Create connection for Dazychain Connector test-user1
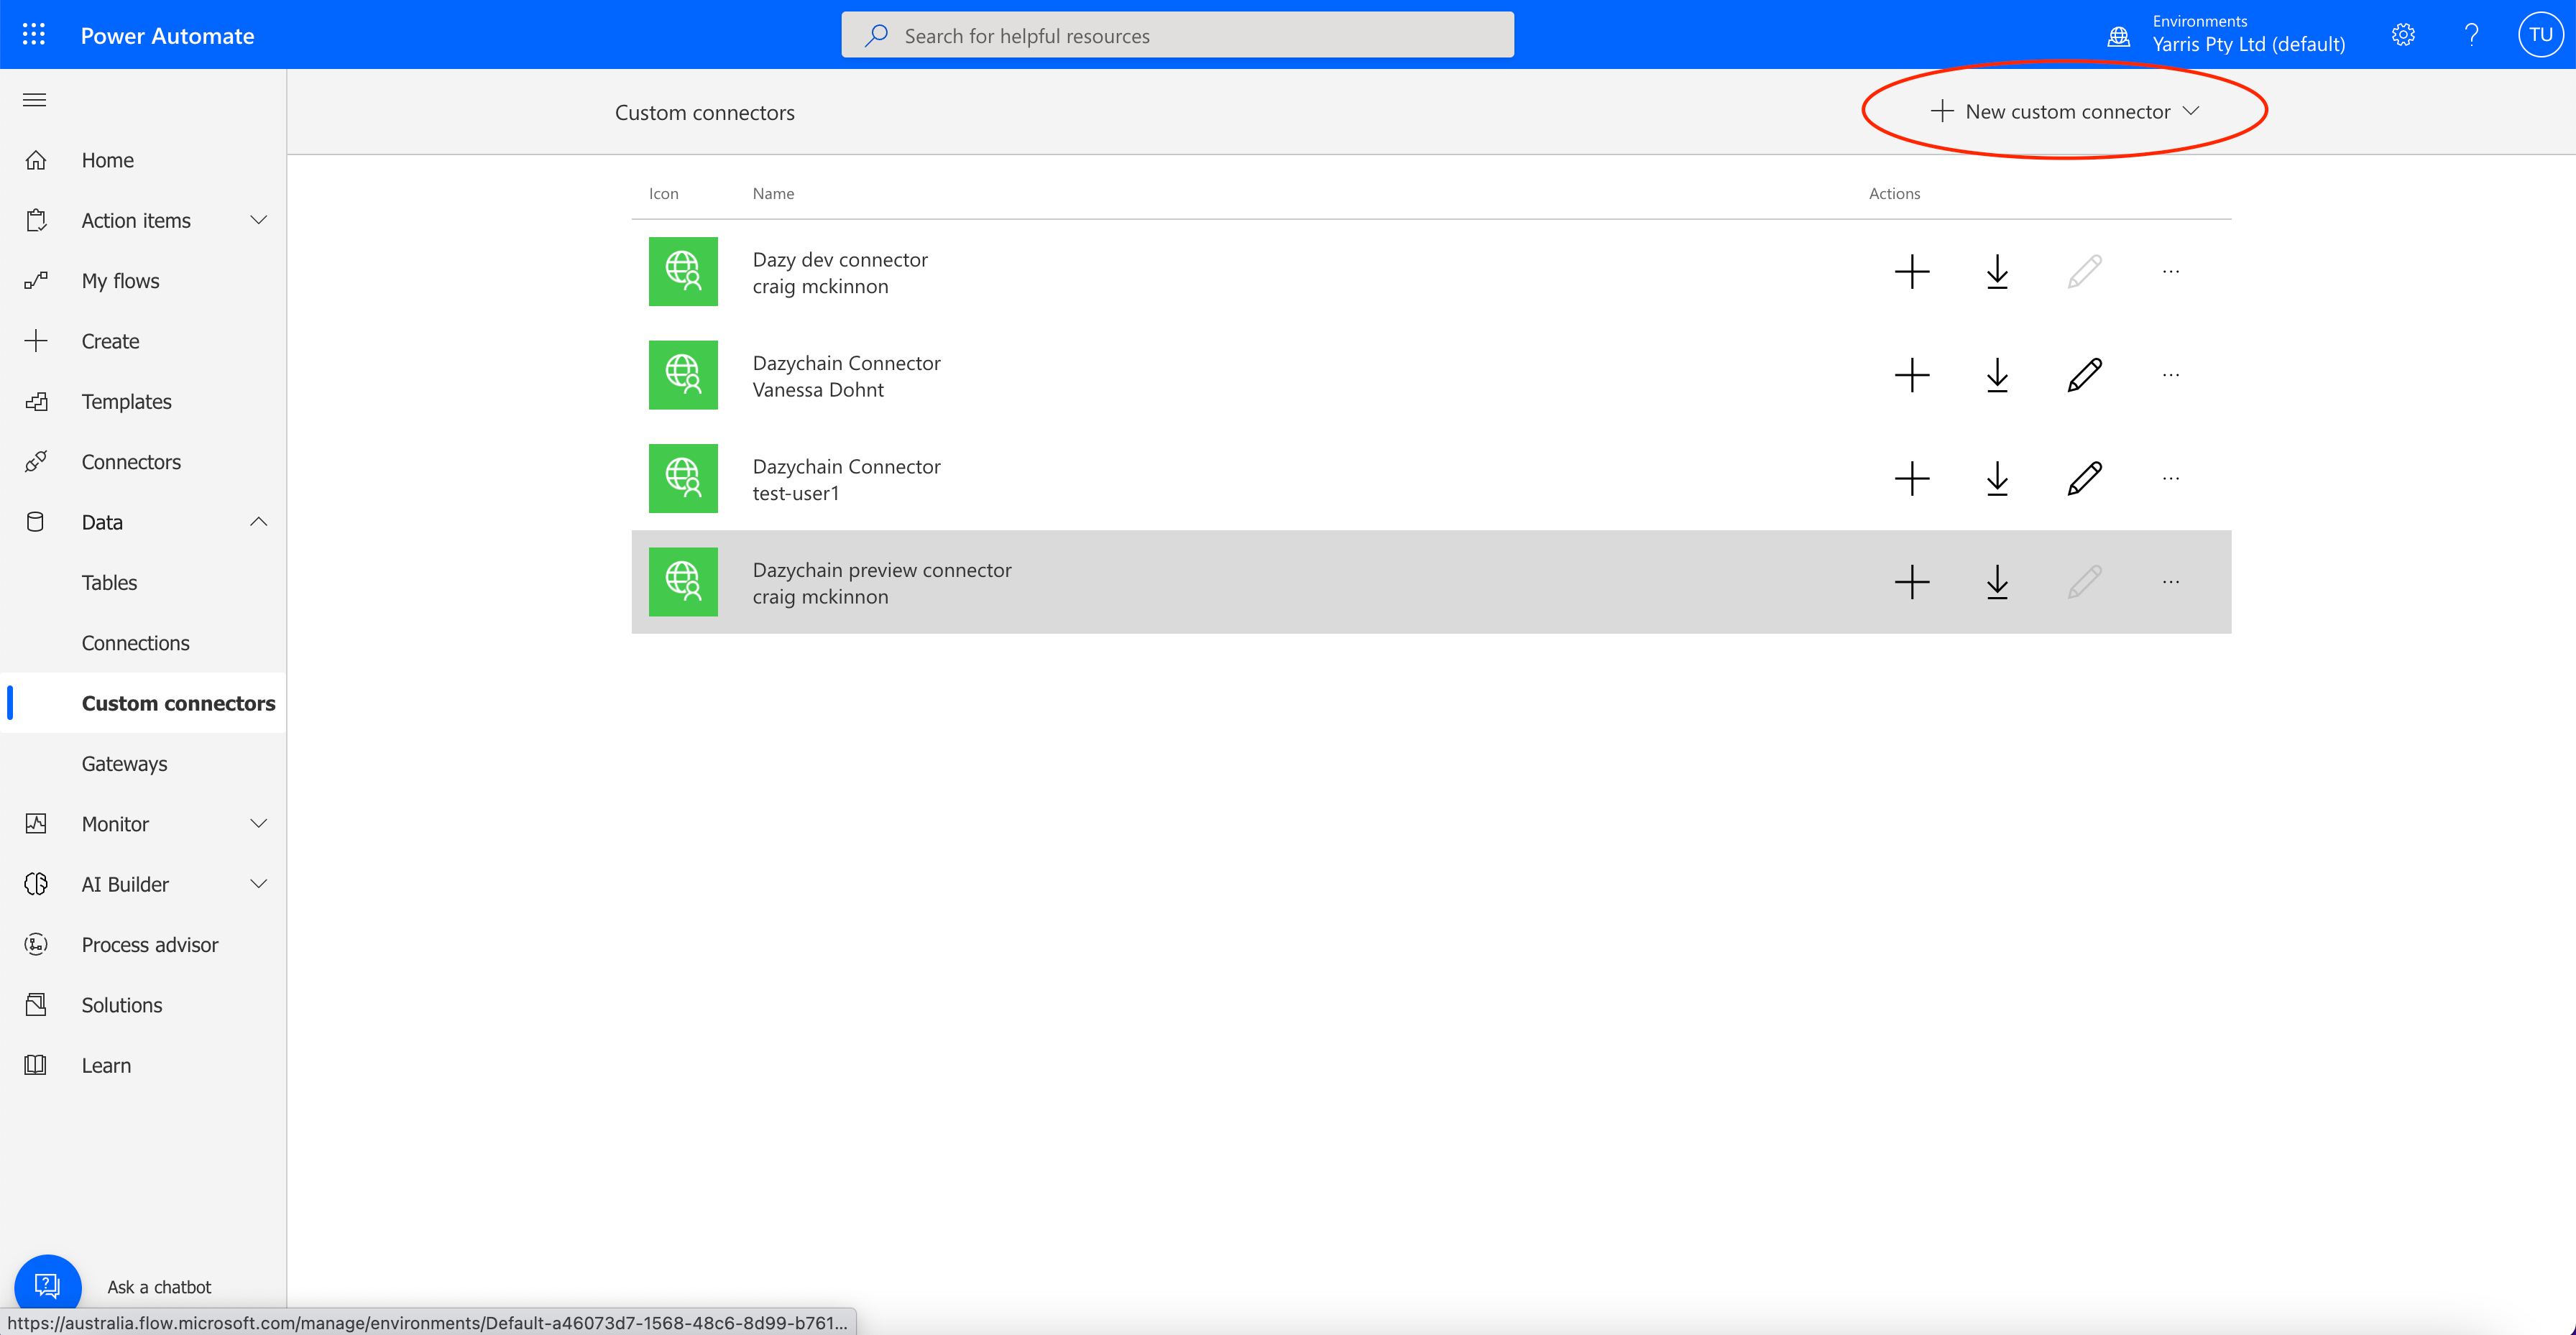The height and width of the screenshot is (1335, 2576). click(1912, 479)
